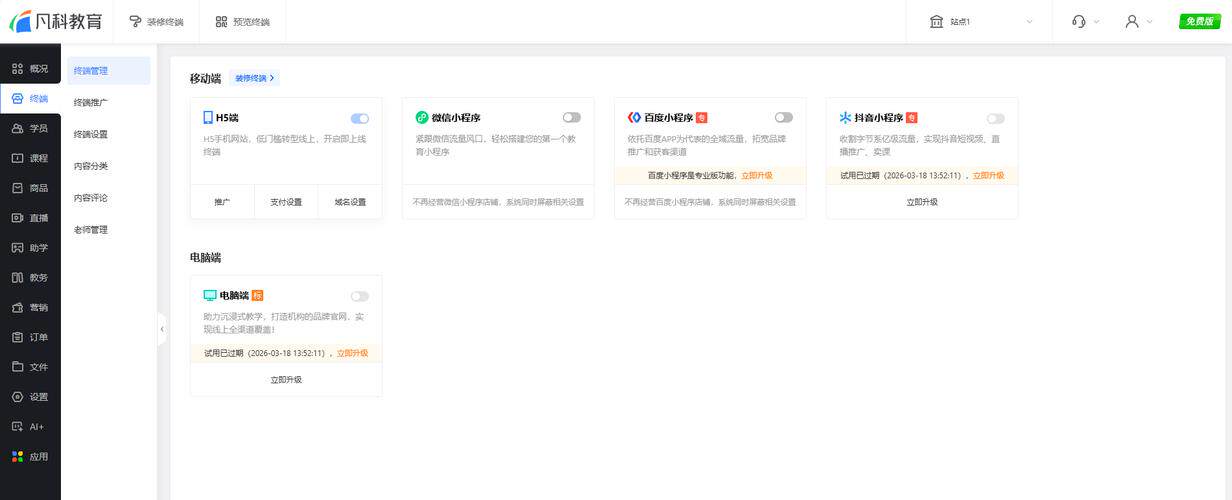The height and width of the screenshot is (500, 1232).
Task: Click 支付设置 in H5端 card
Action: 286,202
